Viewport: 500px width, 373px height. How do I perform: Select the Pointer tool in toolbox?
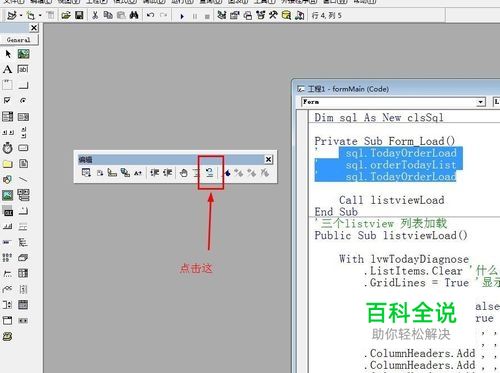pyautogui.click(x=8, y=54)
